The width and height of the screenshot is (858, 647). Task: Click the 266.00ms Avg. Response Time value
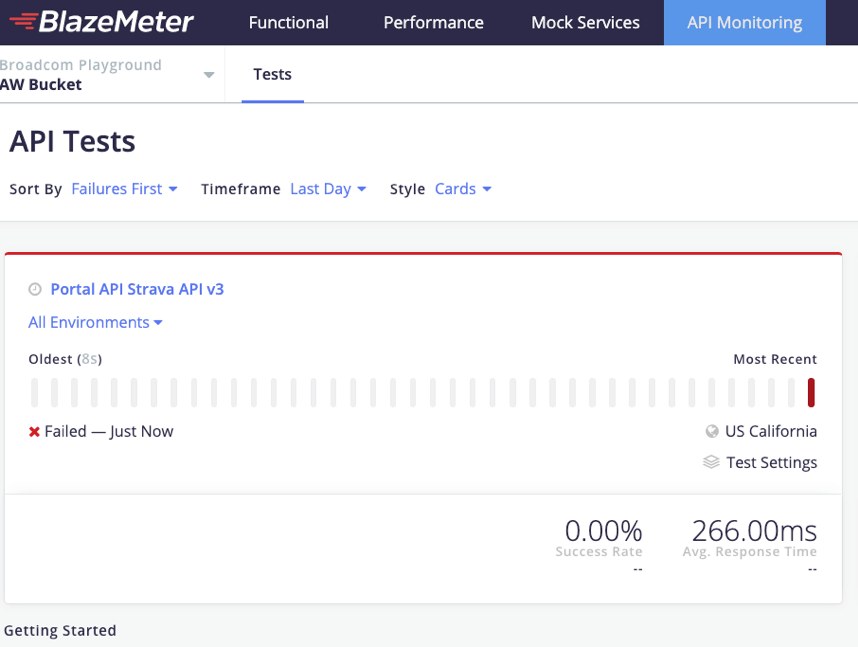[x=754, y=530]
